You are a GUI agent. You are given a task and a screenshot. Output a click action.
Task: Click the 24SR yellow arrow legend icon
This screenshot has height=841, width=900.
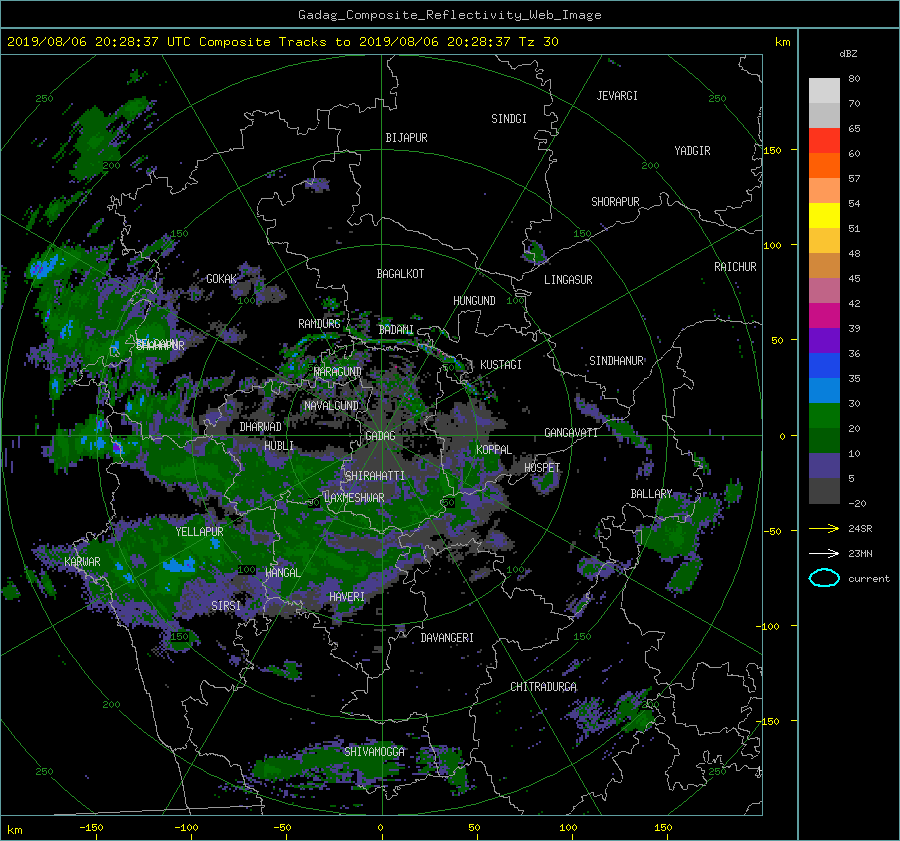[x=824, y=529]
